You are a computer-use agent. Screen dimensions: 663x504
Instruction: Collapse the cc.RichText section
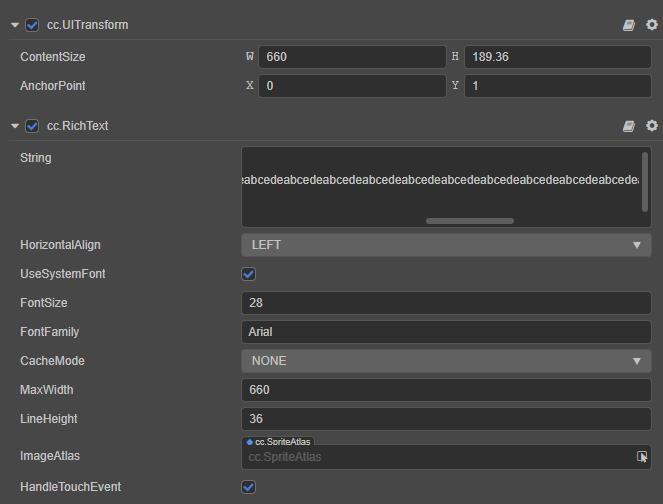14,126
